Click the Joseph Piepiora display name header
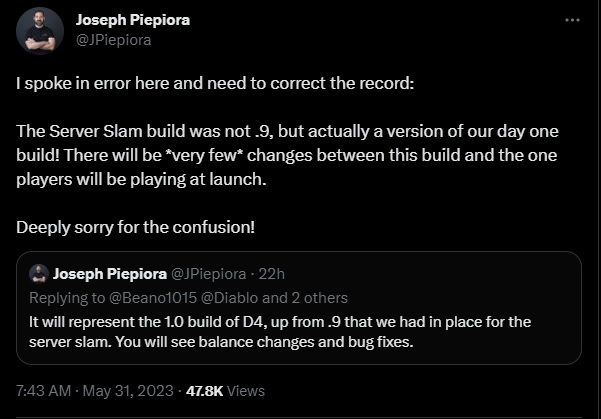Image resolution: width=601 pixels, height=419 pixels. [133, 20]
